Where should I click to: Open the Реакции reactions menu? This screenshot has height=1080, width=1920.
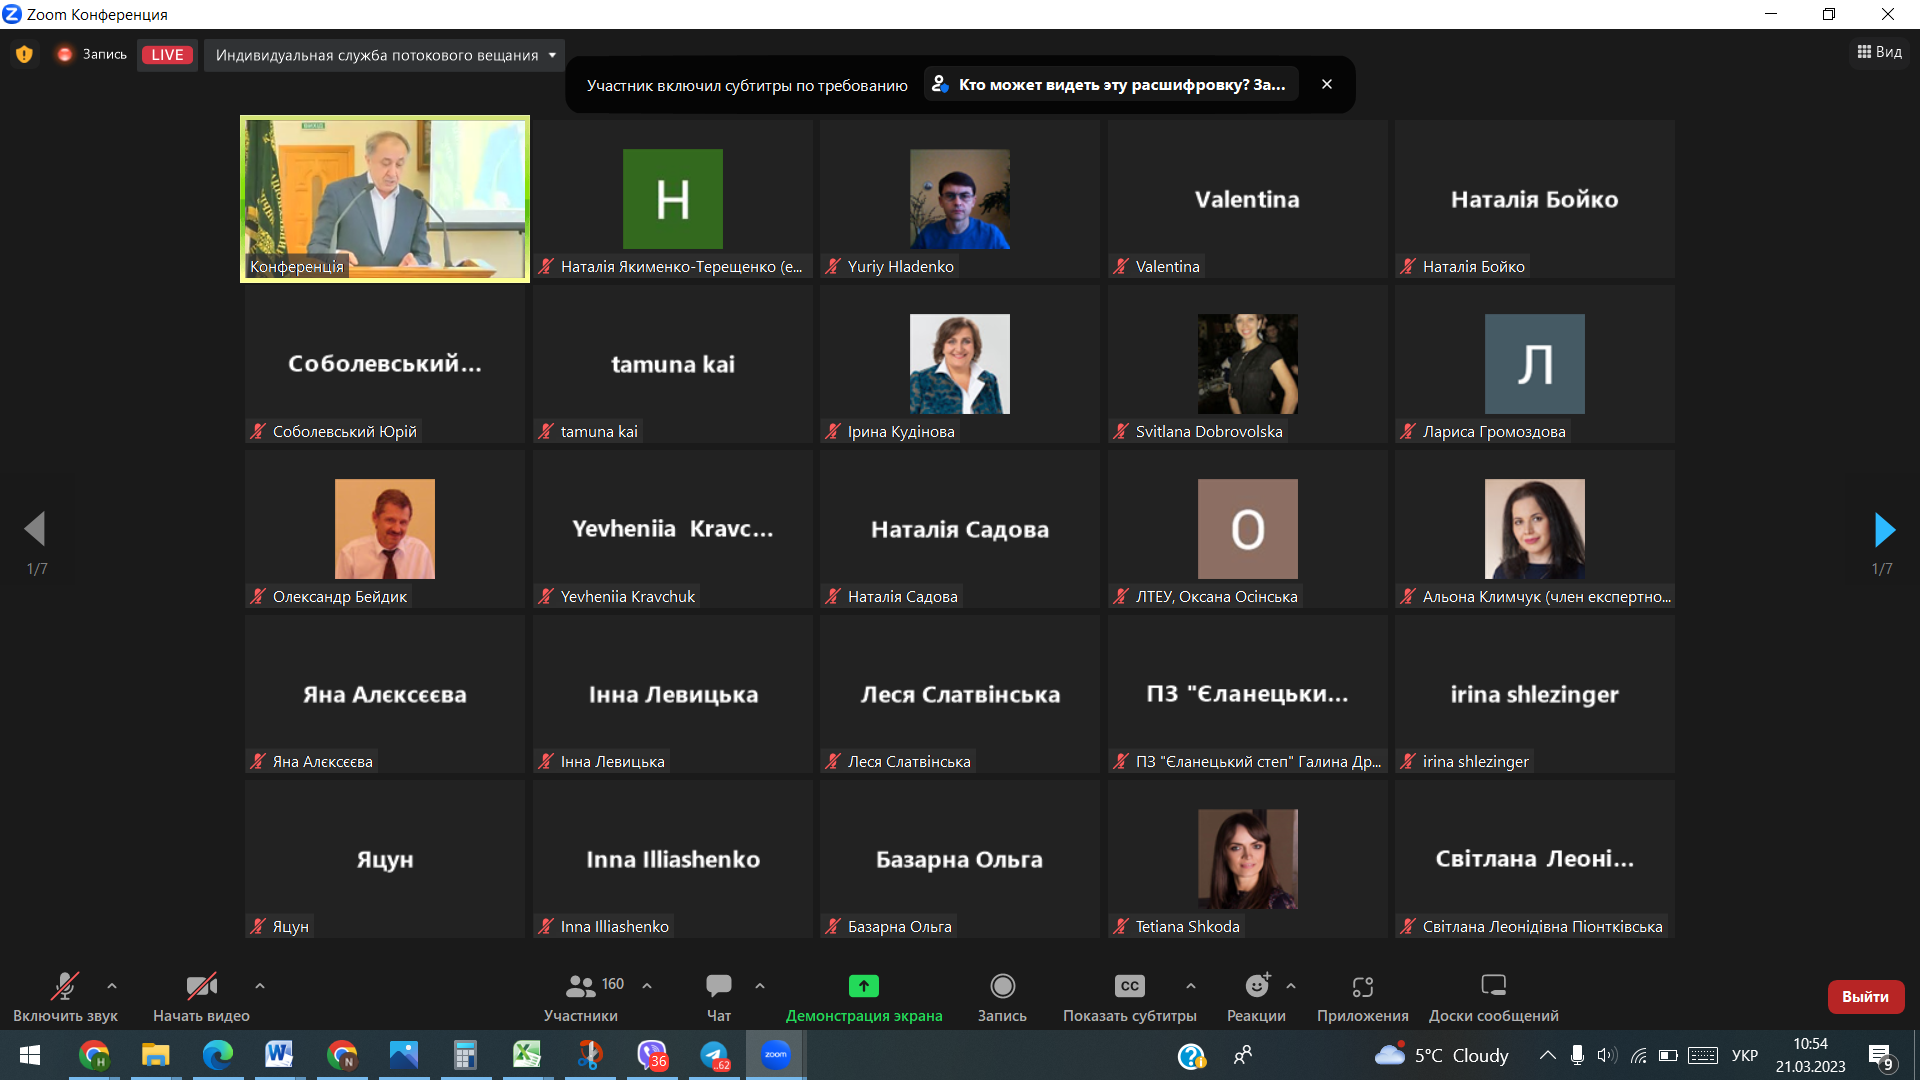1256,986
